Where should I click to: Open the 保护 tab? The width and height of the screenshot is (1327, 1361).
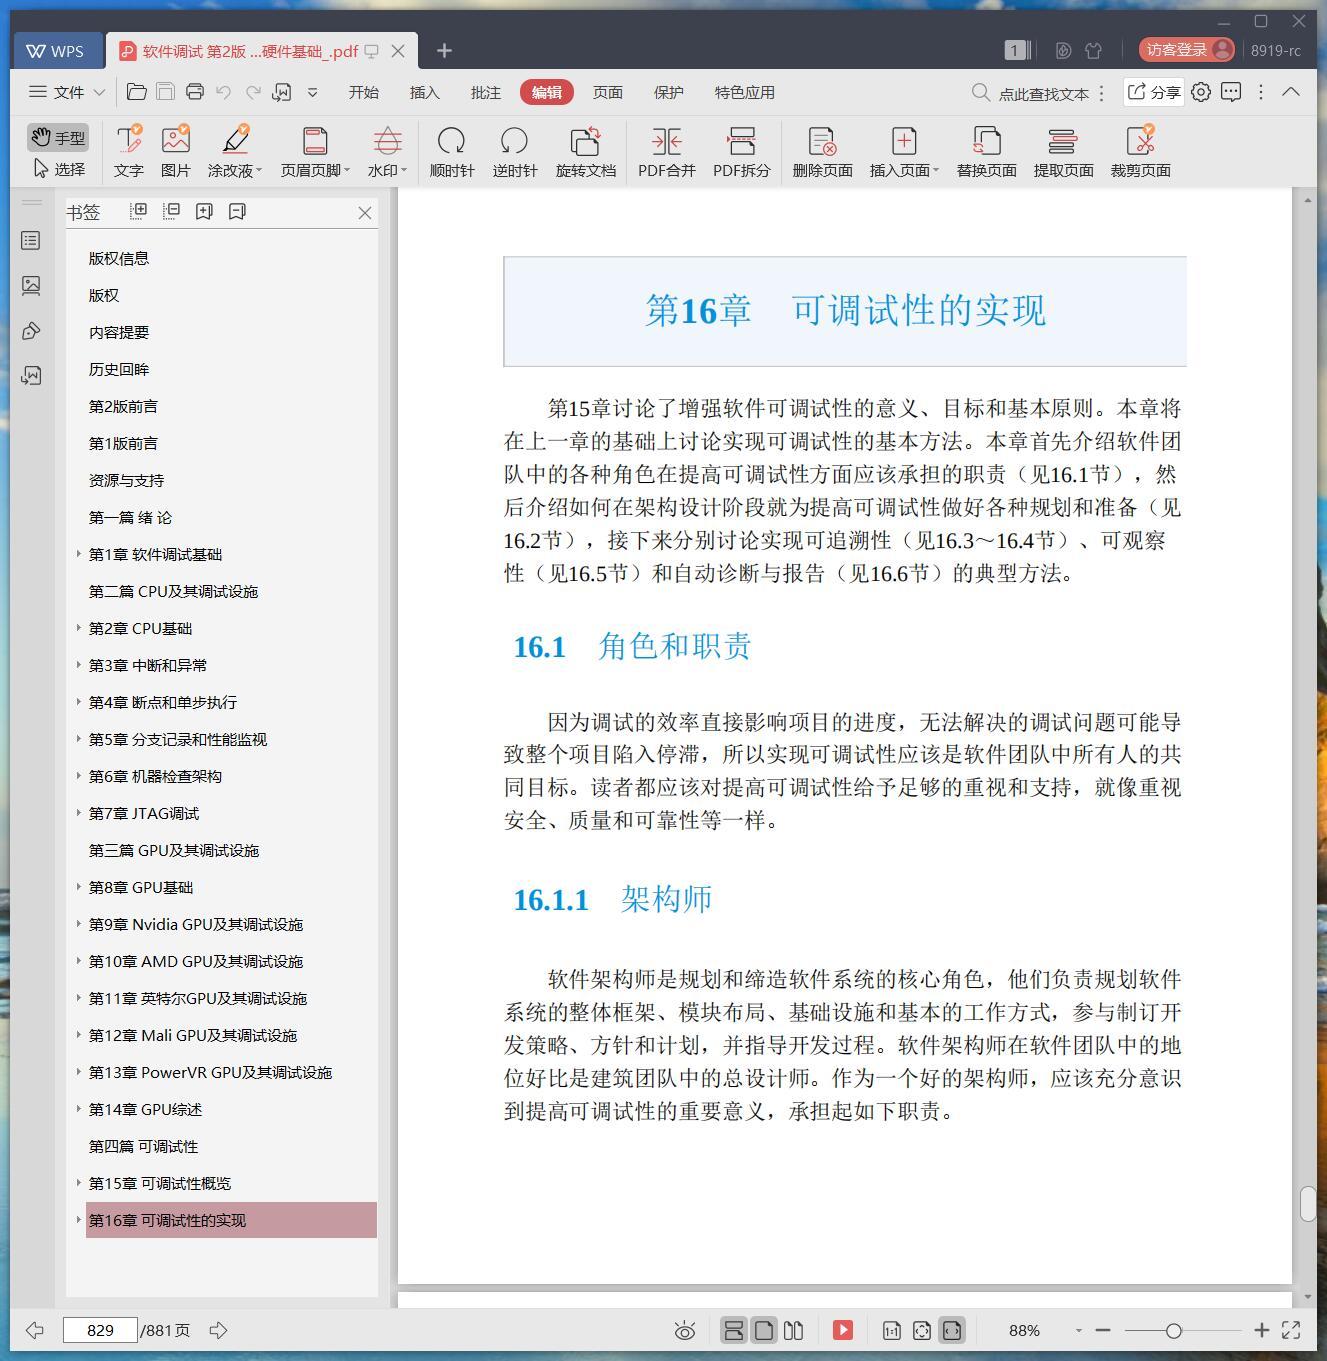[669, 92]
